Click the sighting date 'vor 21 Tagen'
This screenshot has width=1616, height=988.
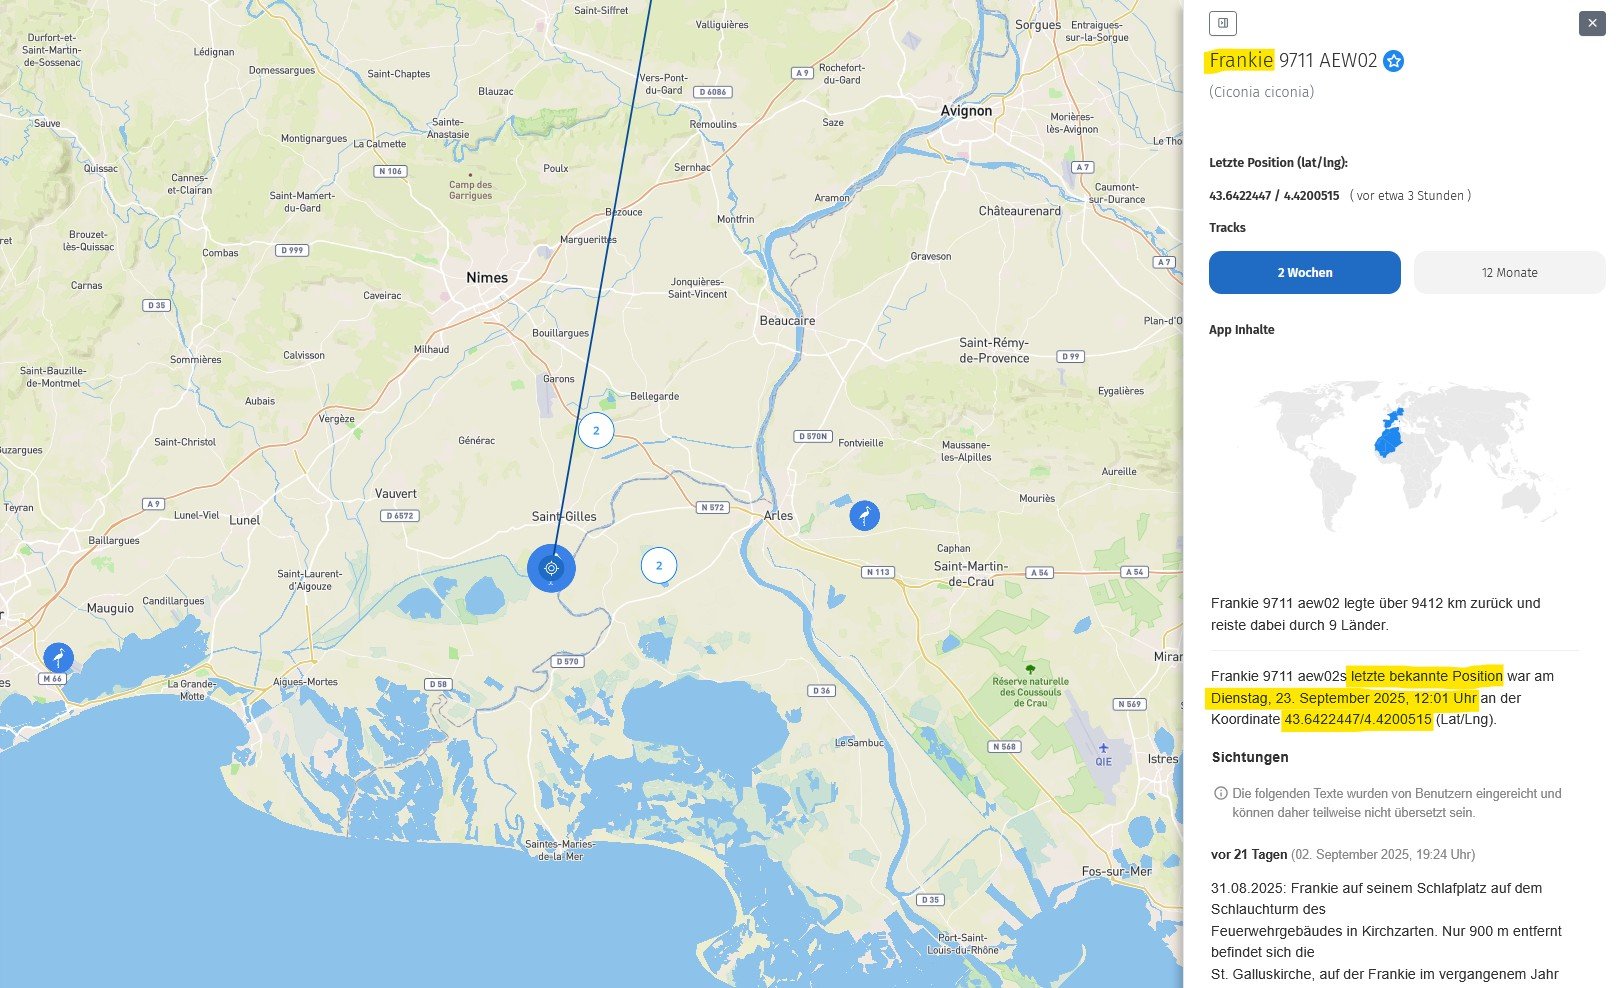pos(1248,854)
